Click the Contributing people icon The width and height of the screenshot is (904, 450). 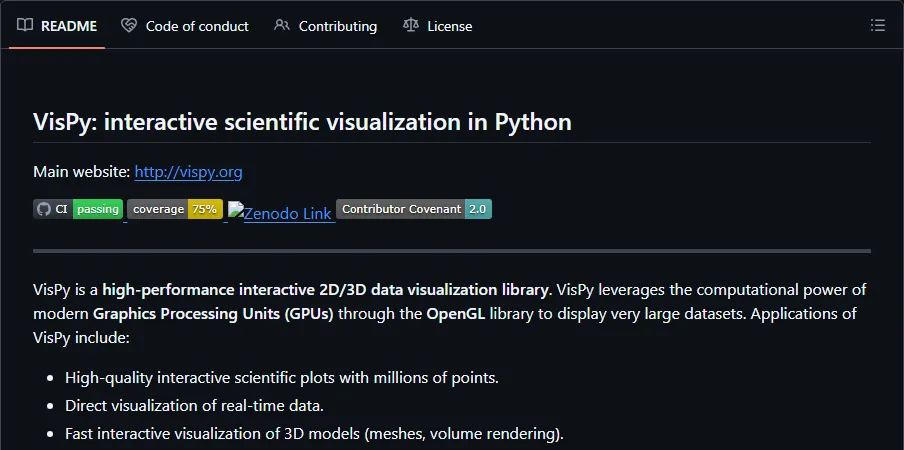tap(282, 25)
